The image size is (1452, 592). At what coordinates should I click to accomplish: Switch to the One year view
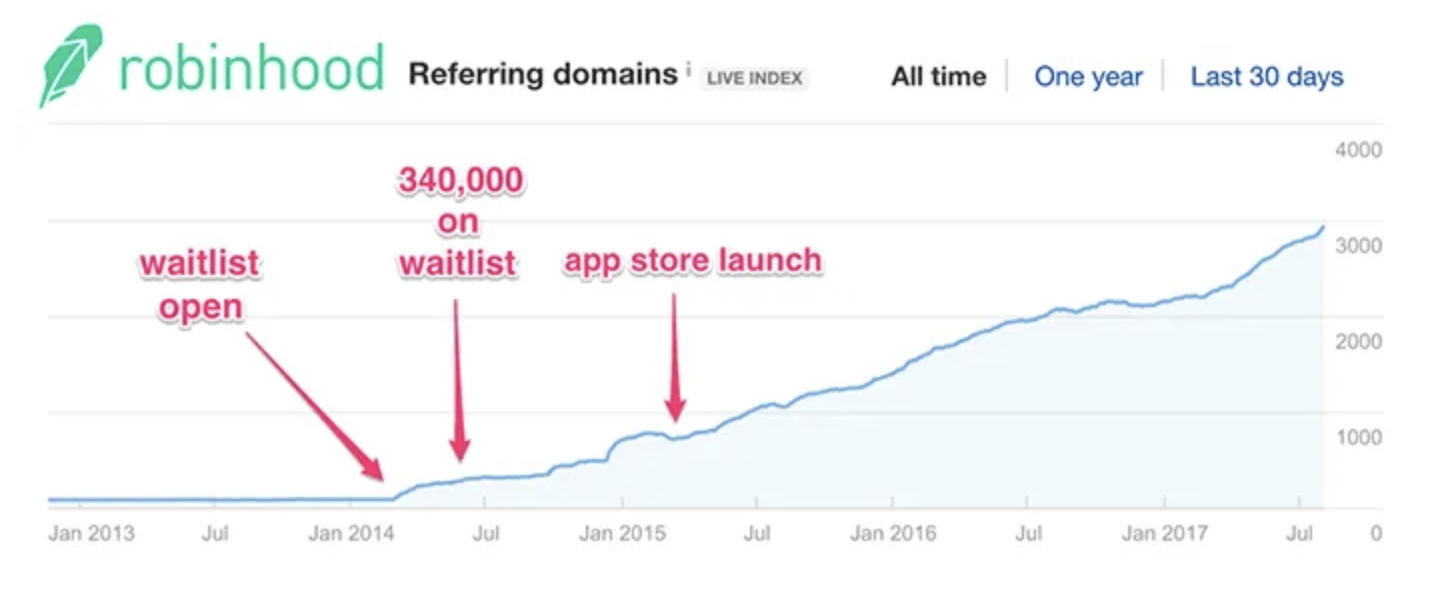click(1088, 75)
